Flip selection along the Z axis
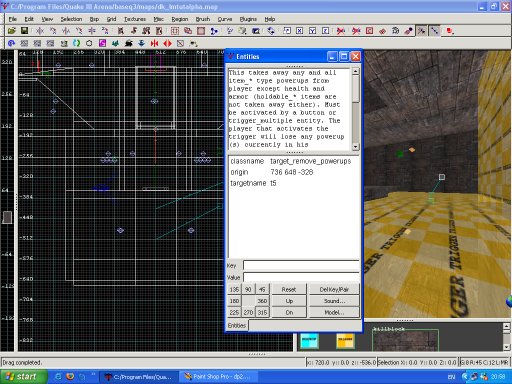512x384 pixels. [92, 31]
